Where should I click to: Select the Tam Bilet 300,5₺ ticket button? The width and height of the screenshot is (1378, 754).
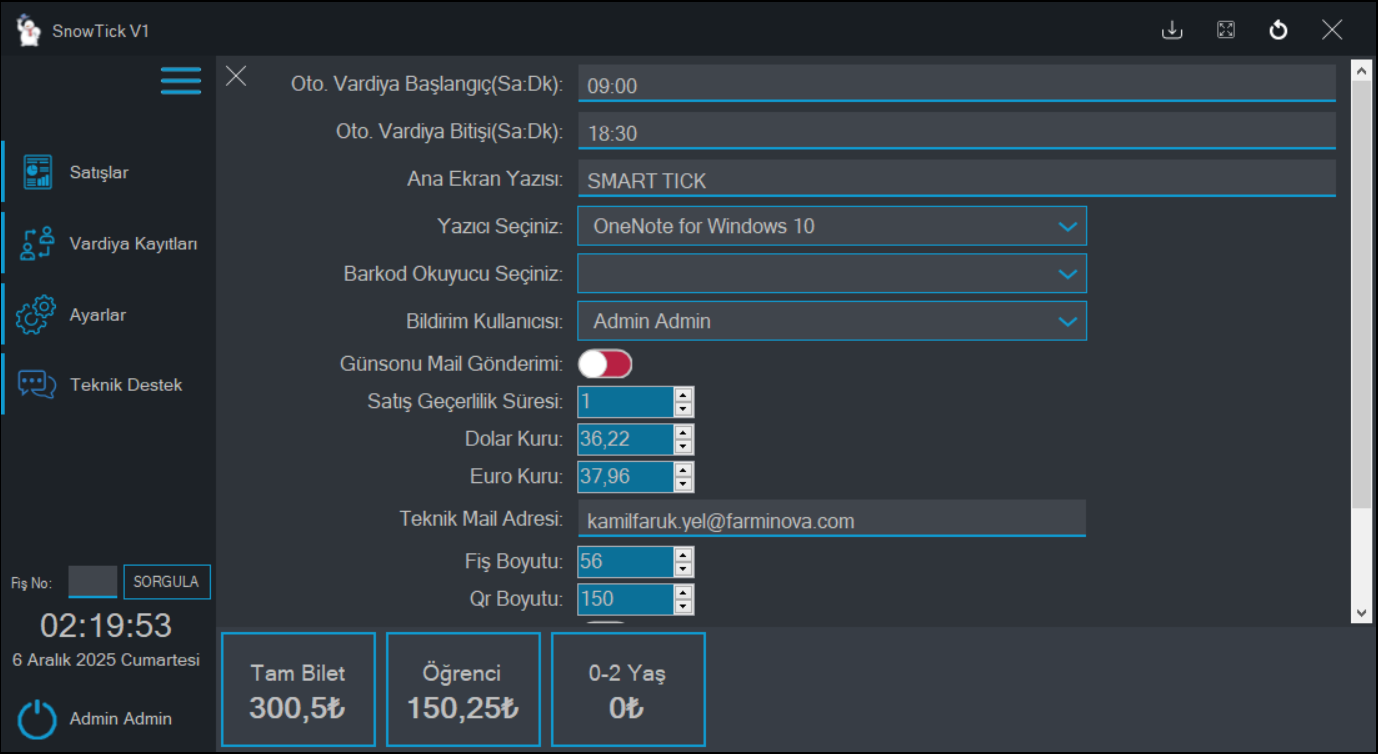tap(298, 689)
